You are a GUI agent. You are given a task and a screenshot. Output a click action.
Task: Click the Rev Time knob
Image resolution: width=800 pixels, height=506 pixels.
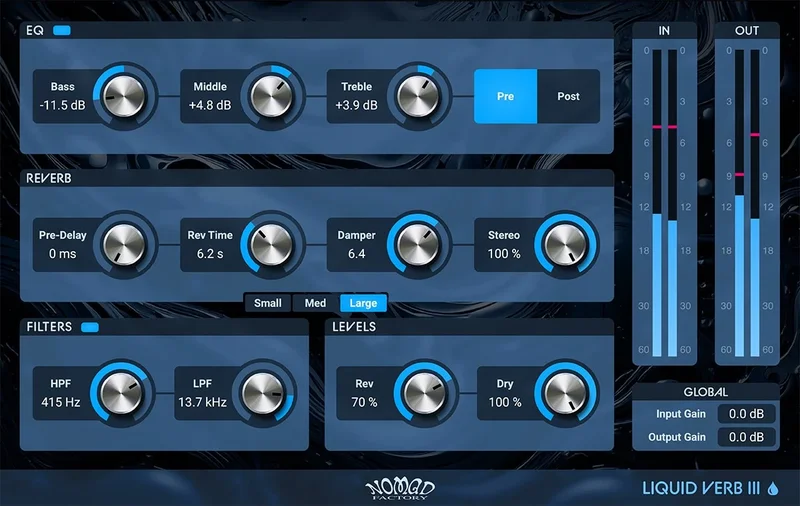click(271, 245)
